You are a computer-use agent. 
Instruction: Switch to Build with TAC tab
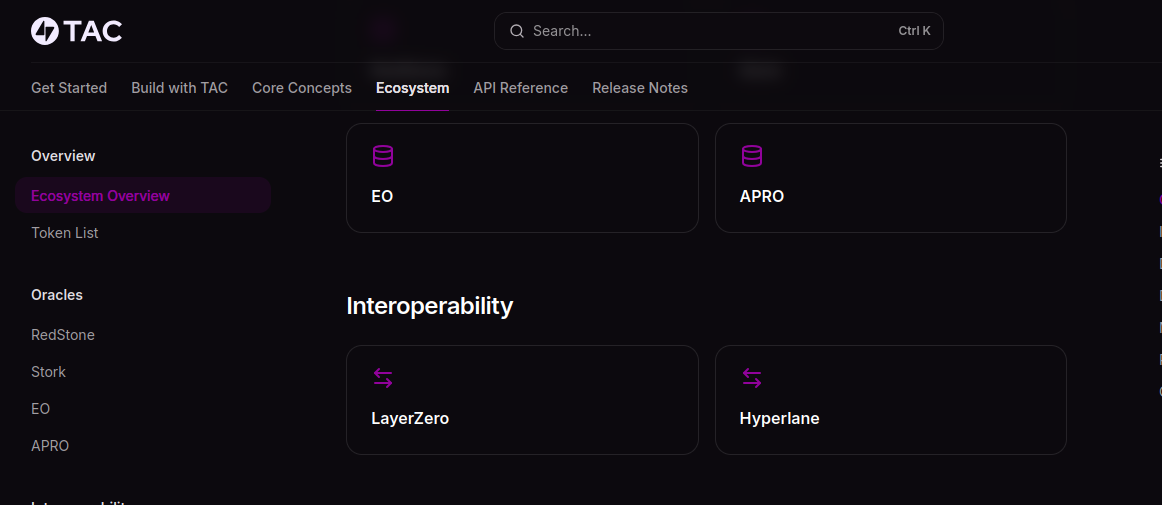pos(179,88)
